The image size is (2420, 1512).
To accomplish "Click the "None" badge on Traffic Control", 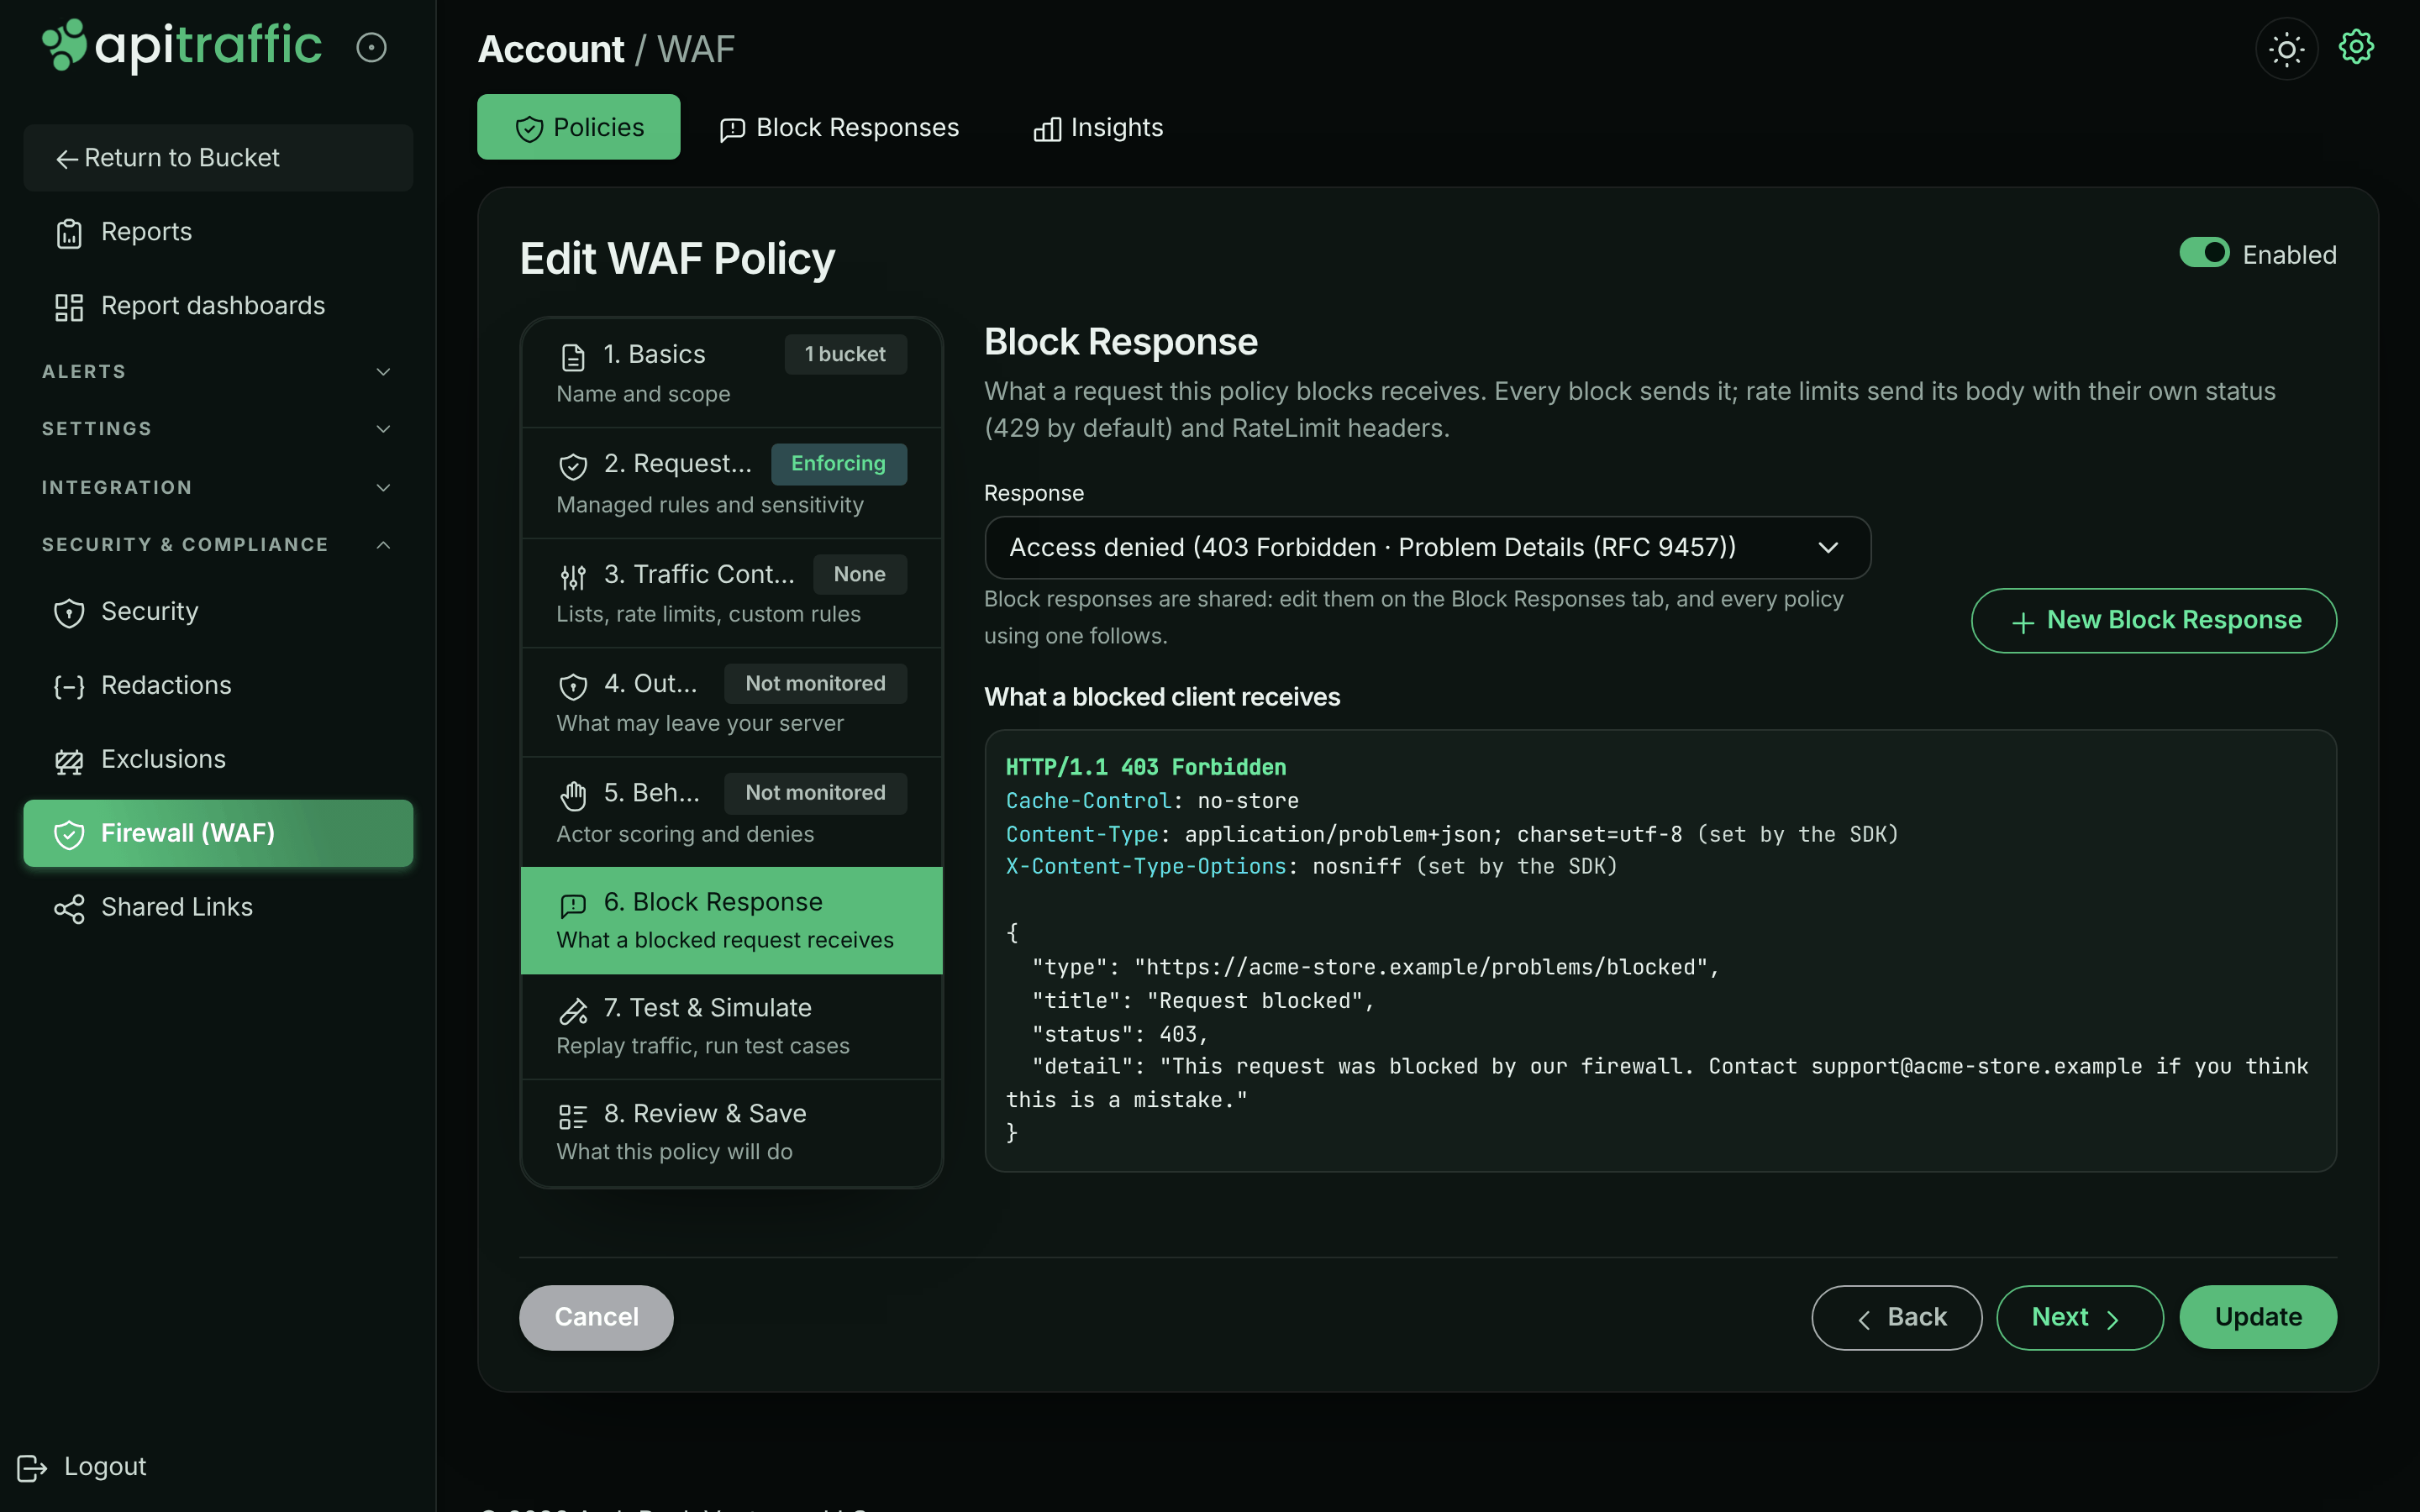I will [859, 574].
